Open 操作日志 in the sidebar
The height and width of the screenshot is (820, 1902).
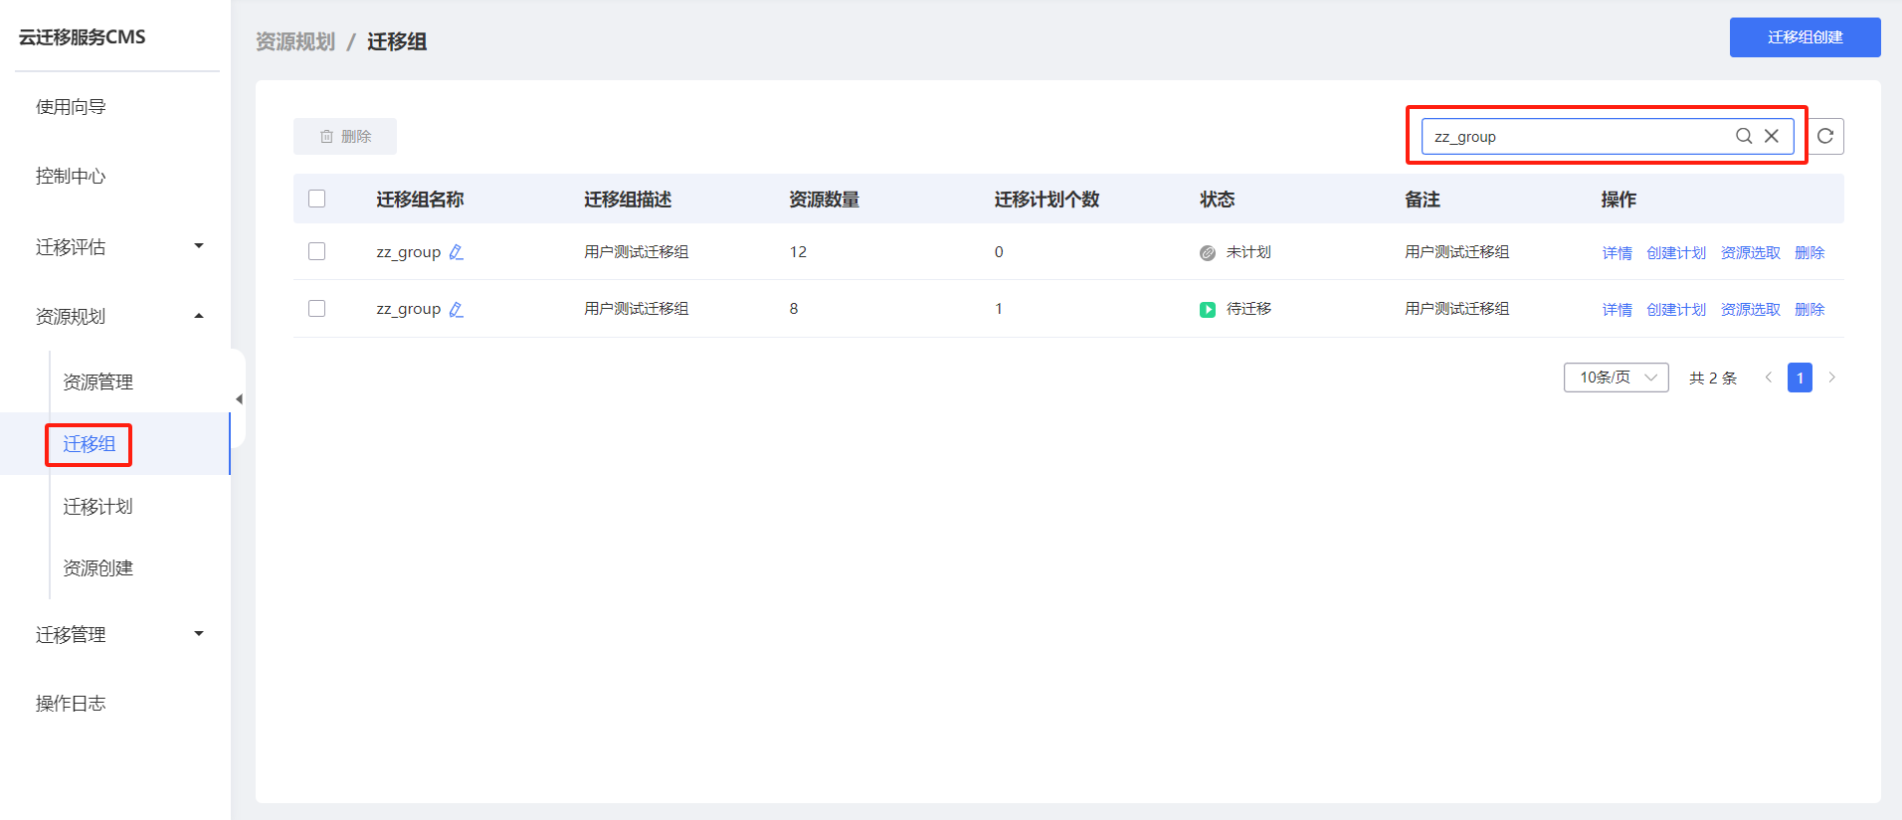pos(71,703)
